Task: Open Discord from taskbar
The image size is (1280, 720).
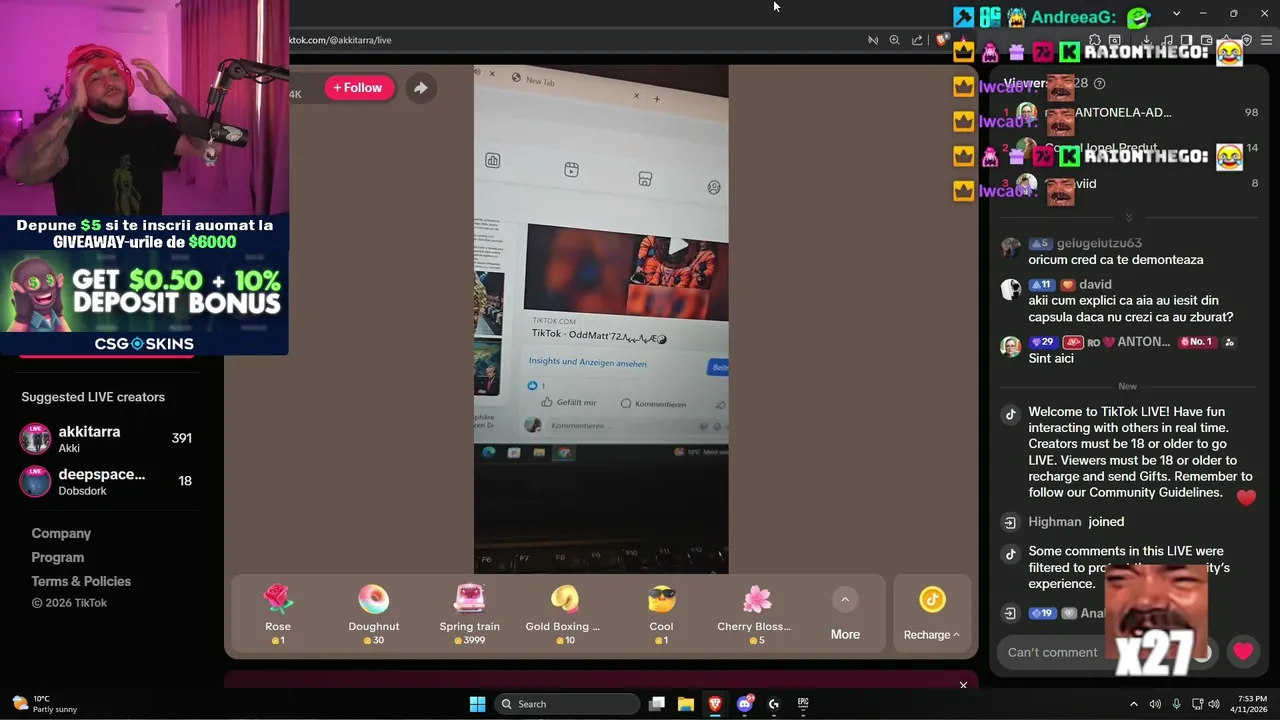Action: point(744,704)
